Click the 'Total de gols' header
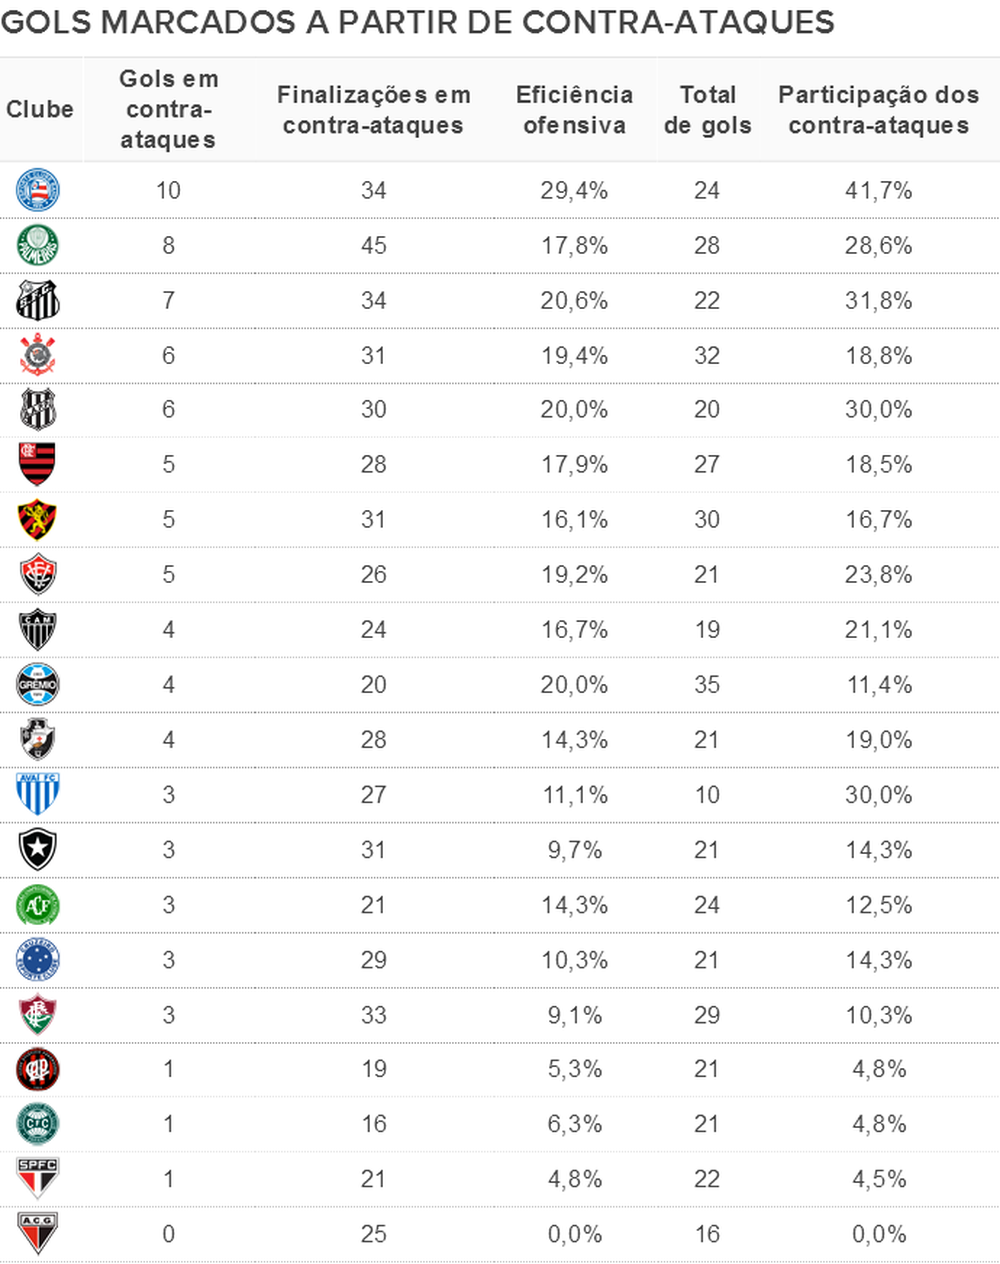 tap(707, 109)
